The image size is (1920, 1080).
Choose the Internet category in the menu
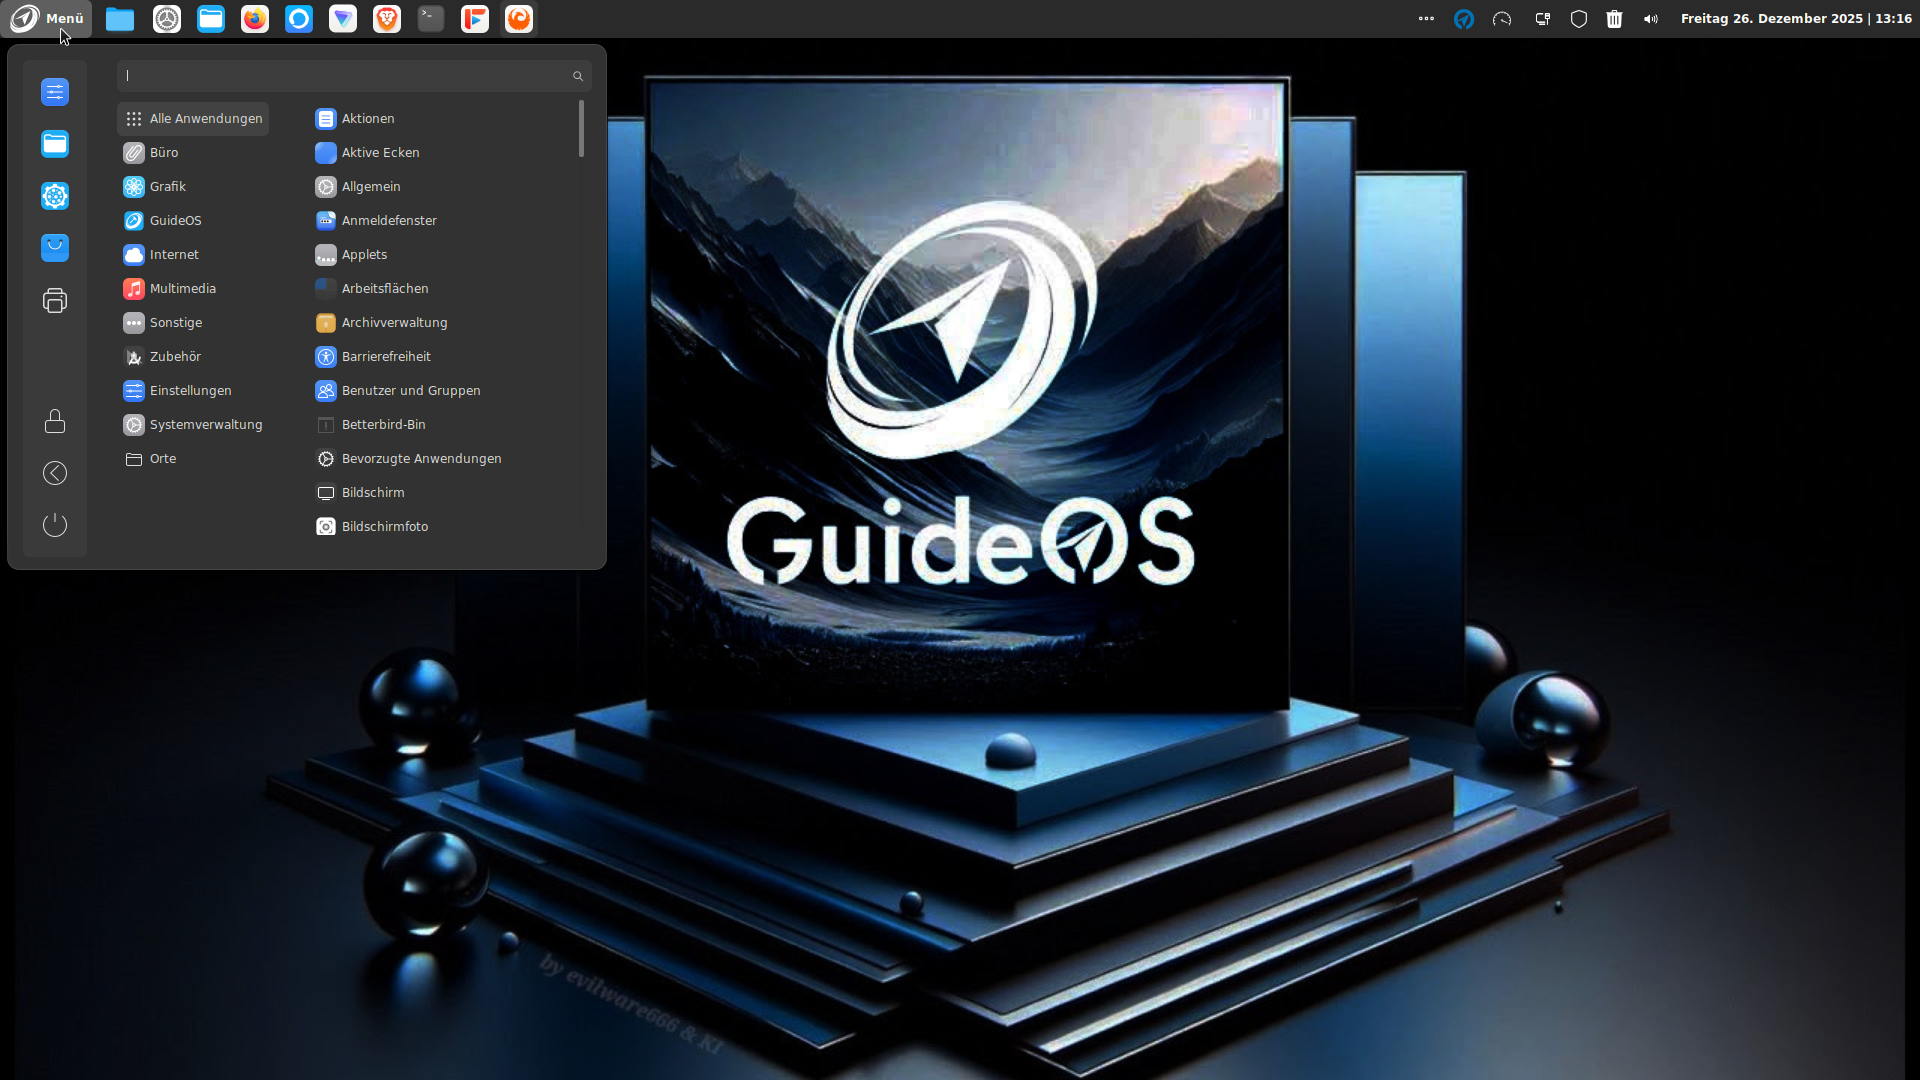(x=174, y=255)
